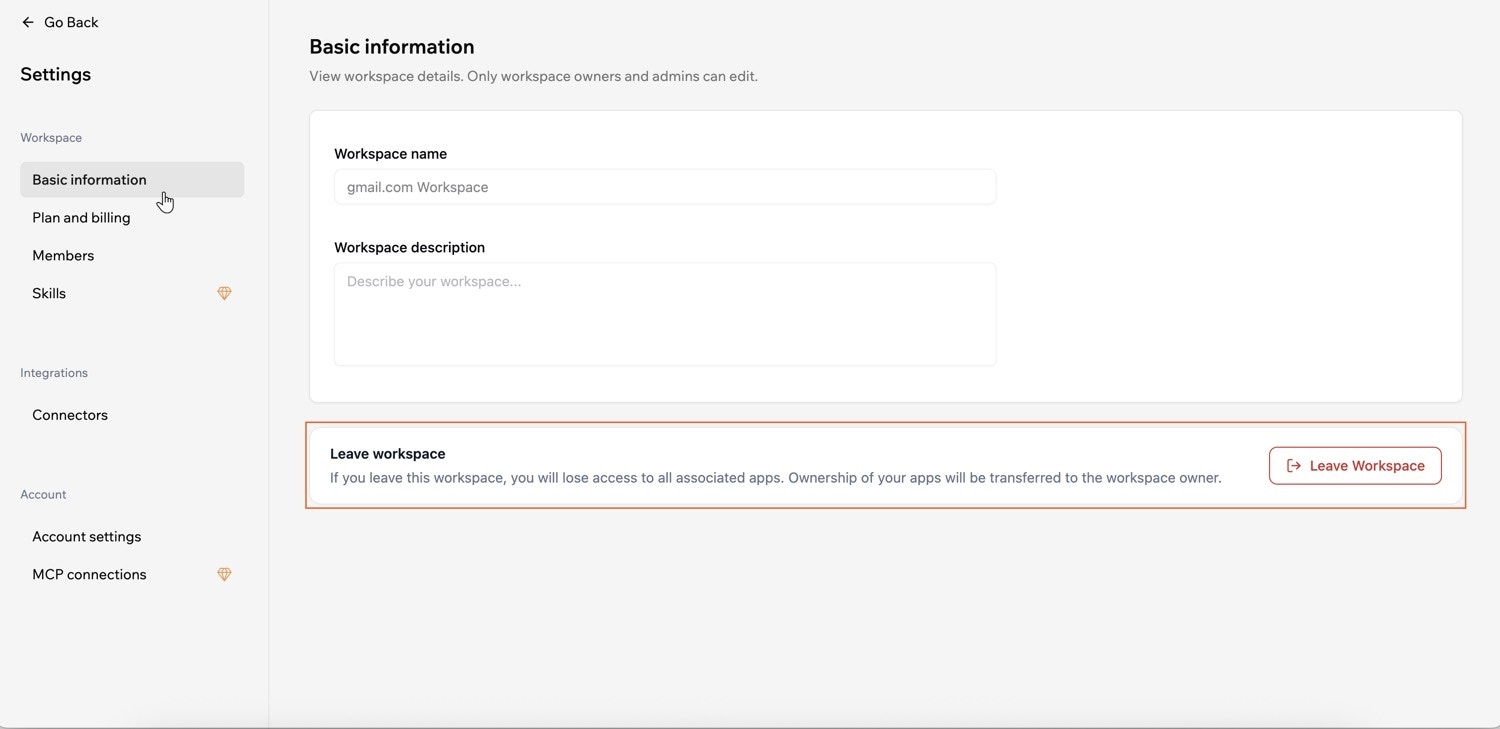Select Basic information in the sidebar
This screenshot has height=729, width=1500.
[89, 180]
